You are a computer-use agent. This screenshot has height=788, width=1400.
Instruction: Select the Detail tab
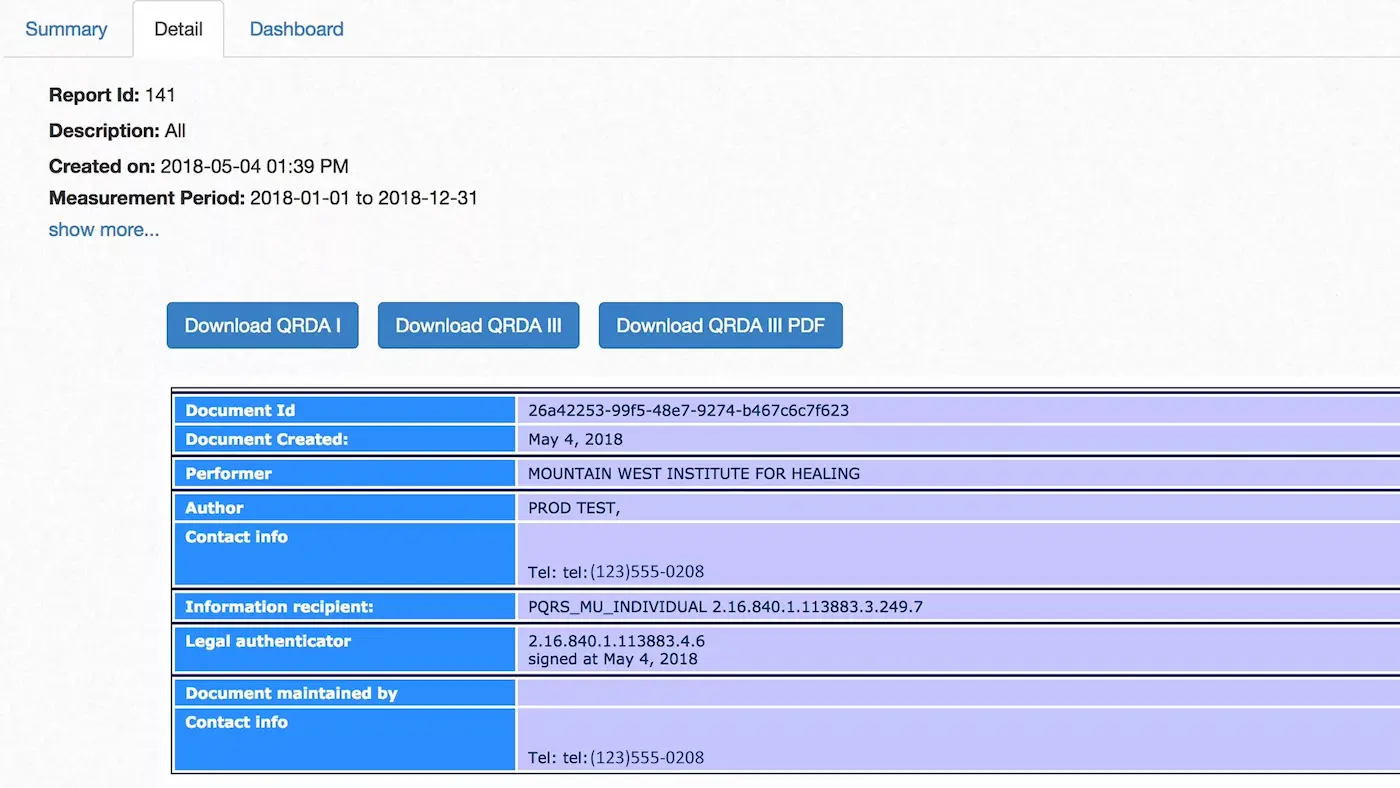point(178,29)
